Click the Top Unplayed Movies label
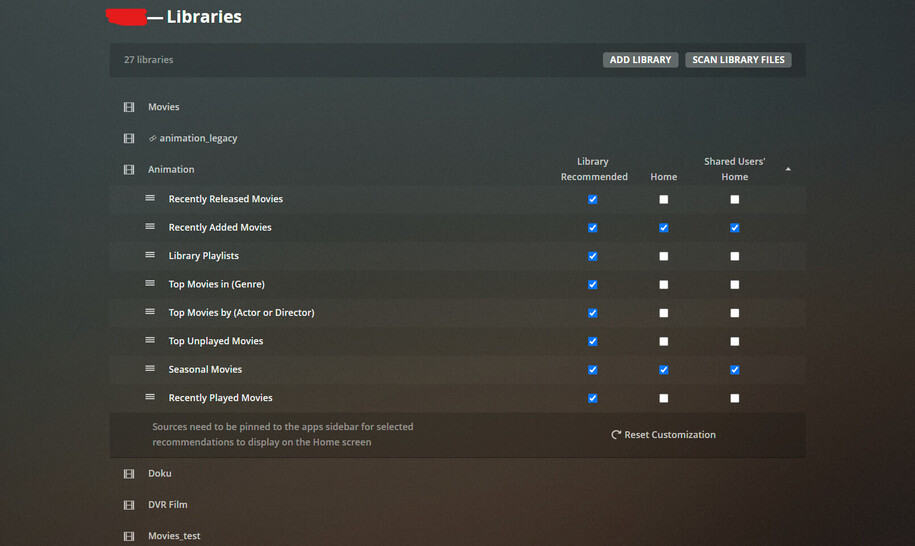915x546 pixels. pyautogui.click(x=216, y=341)
